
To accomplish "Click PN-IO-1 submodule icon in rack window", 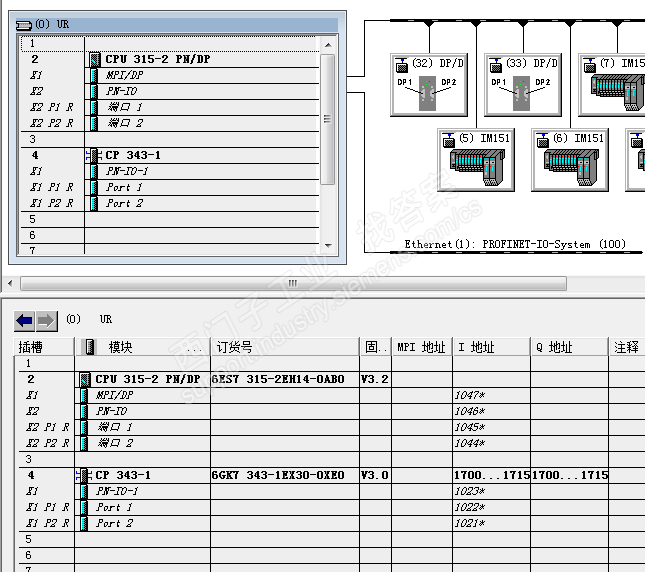I will 94,171.
